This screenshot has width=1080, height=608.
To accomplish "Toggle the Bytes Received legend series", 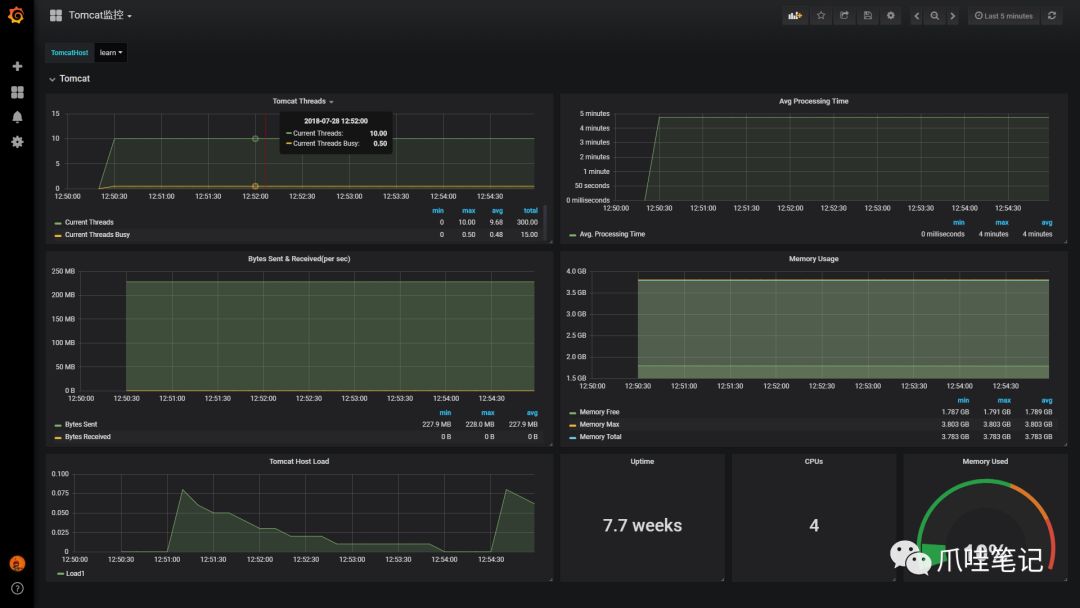I will 87,437.
